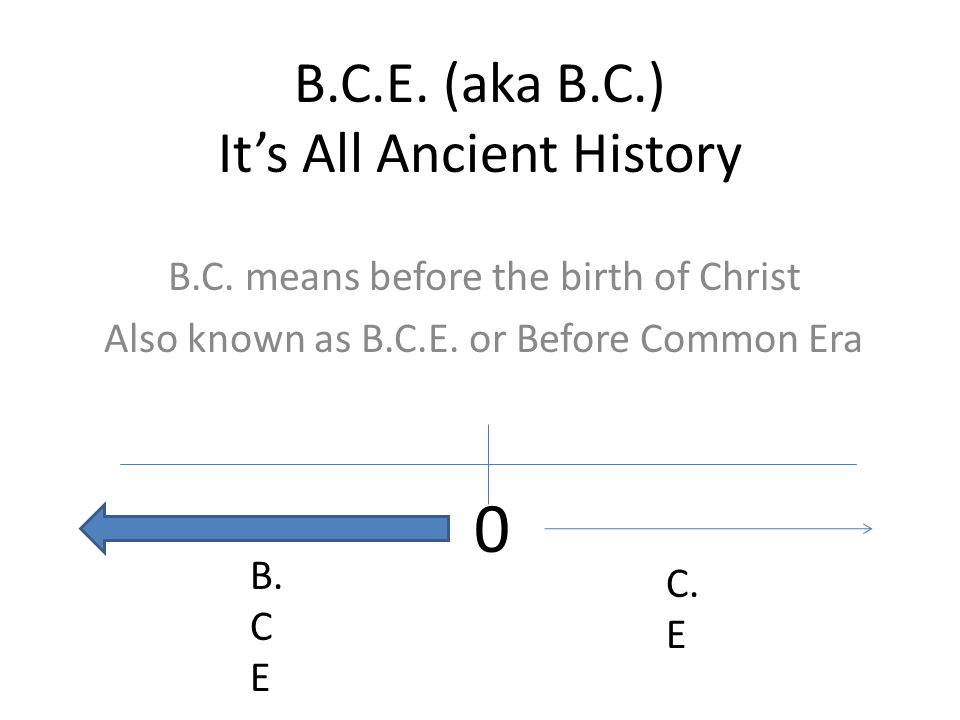Select the large 0 on timeline
Viewport: 960px width, 720px height.
click(x=492, y=530)
